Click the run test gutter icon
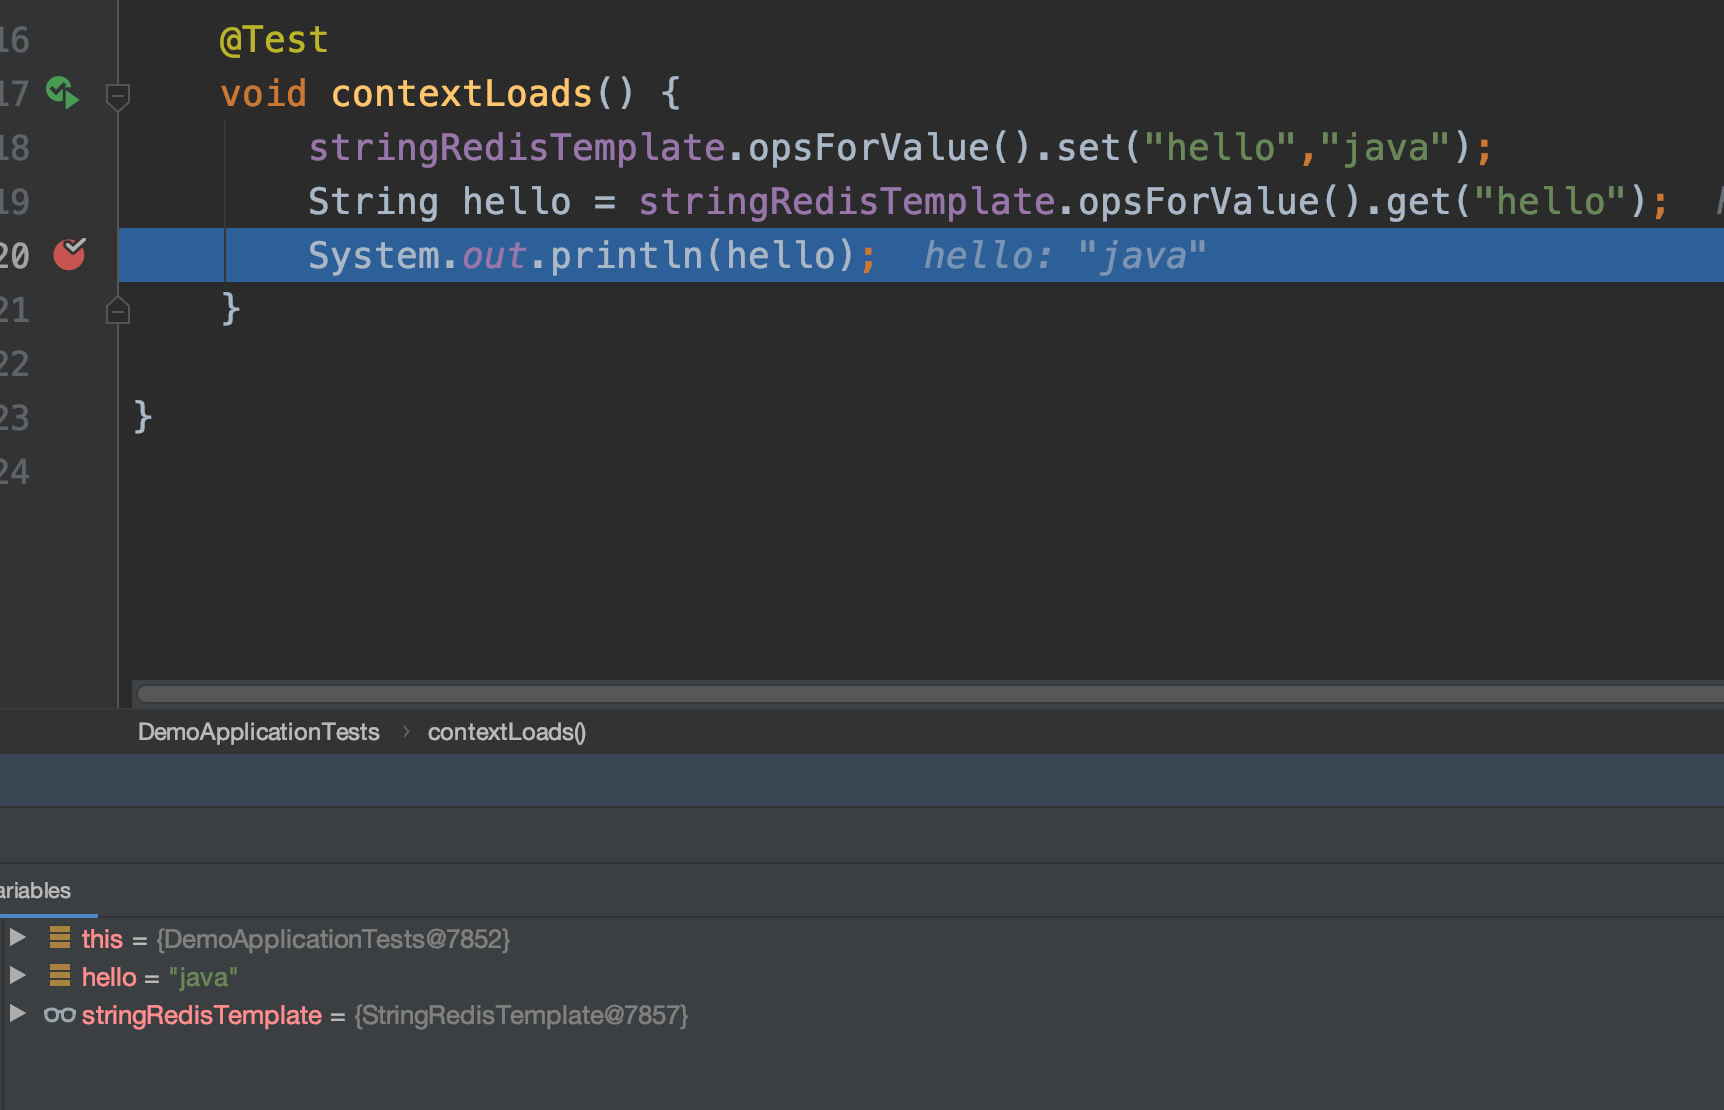 pos(62,93)
